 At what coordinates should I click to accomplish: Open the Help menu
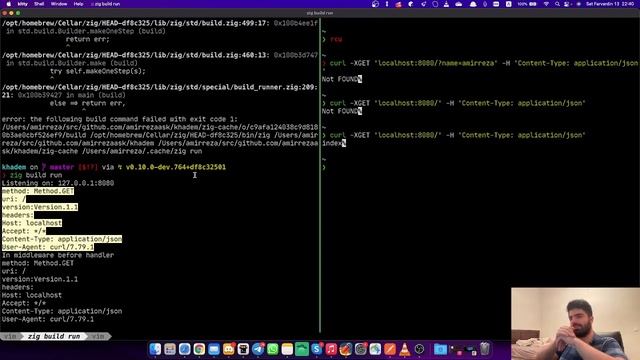pyautogui.click(x=78, y=4)
